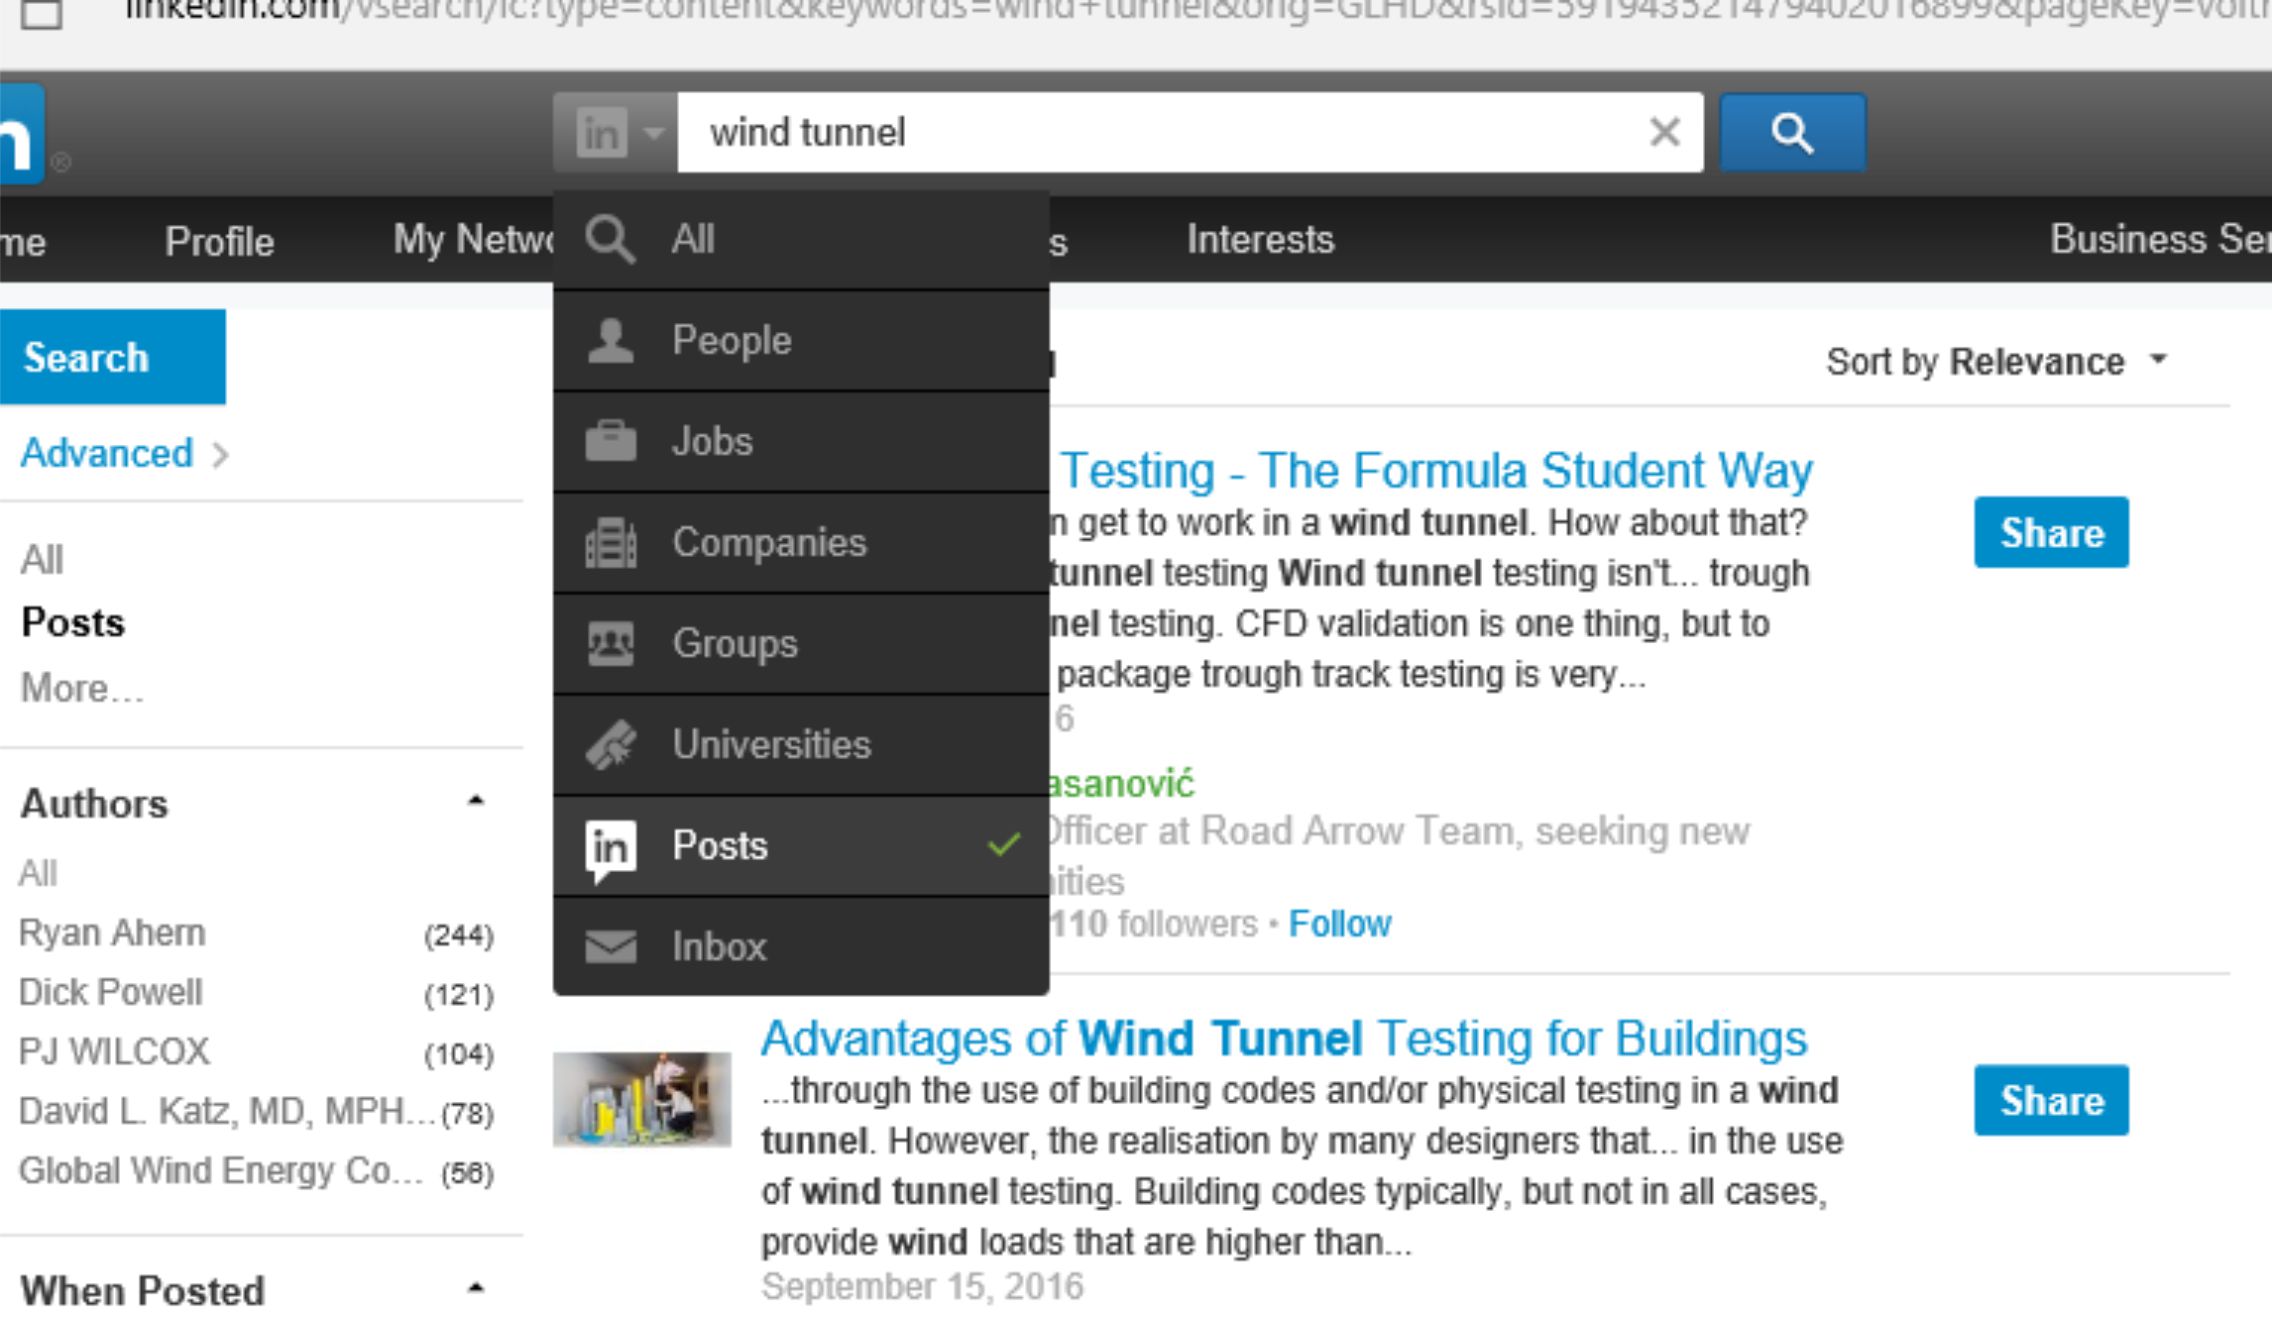
Task: Select Companies in the search dropdown
Action: [x=801, y=543]
